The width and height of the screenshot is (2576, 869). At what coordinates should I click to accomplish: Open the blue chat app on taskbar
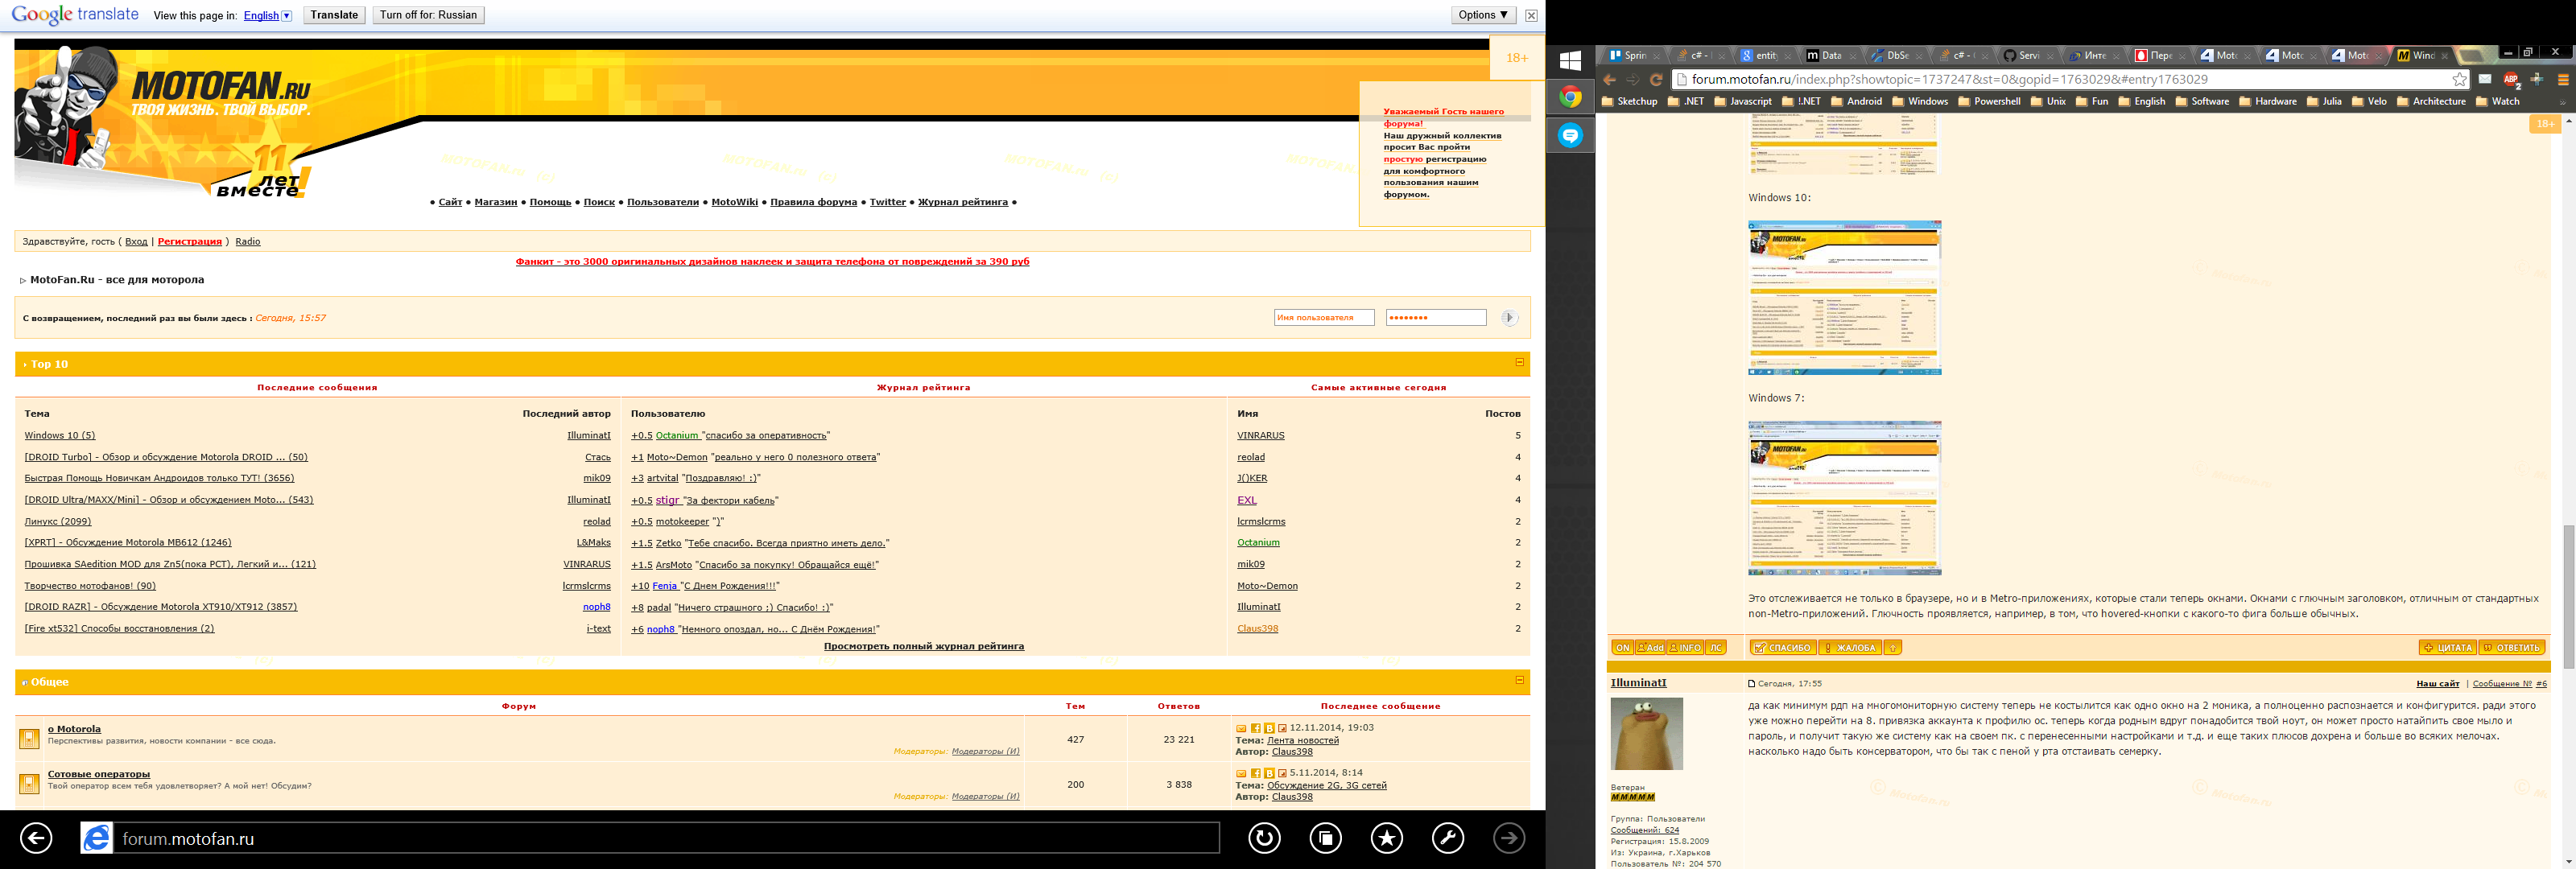click(1571, 135)
